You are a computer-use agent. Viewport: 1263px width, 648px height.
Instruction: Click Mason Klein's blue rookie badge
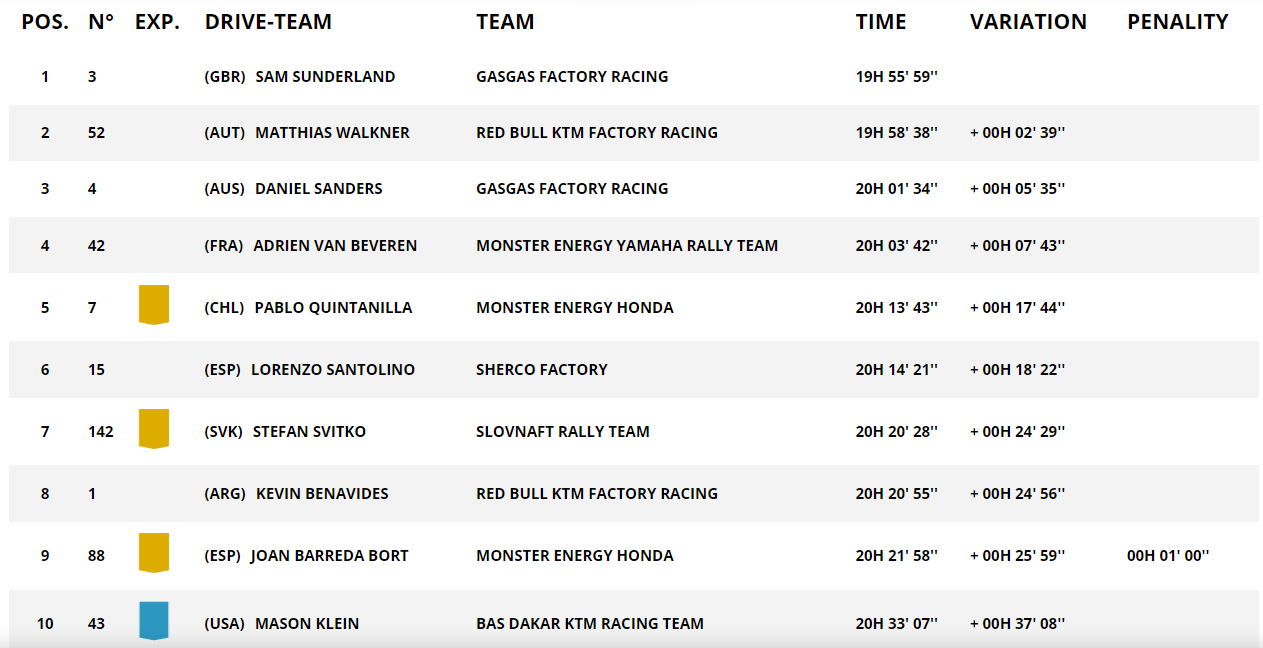tap(153, 620)
